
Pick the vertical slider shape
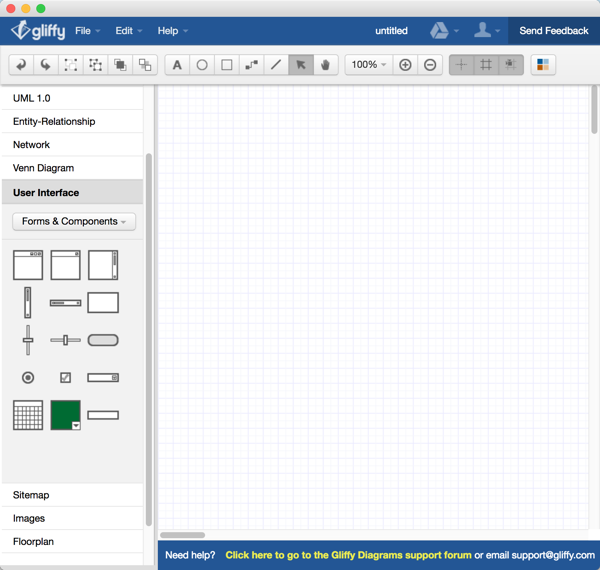point(28,340)
